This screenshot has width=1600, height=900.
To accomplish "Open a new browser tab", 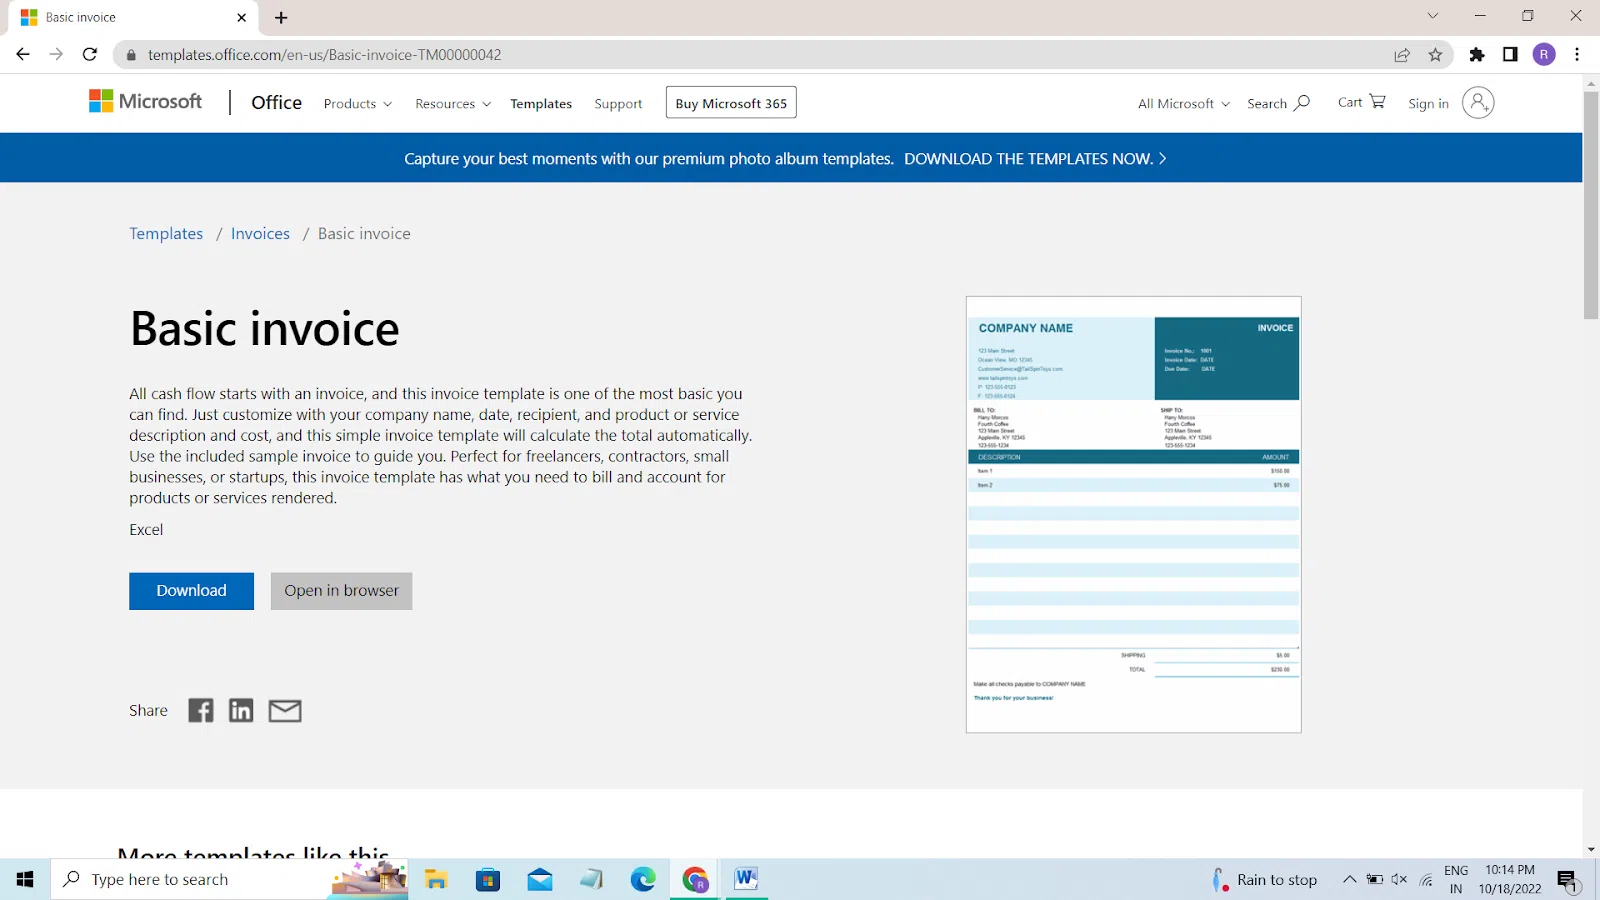I will 281,17.
